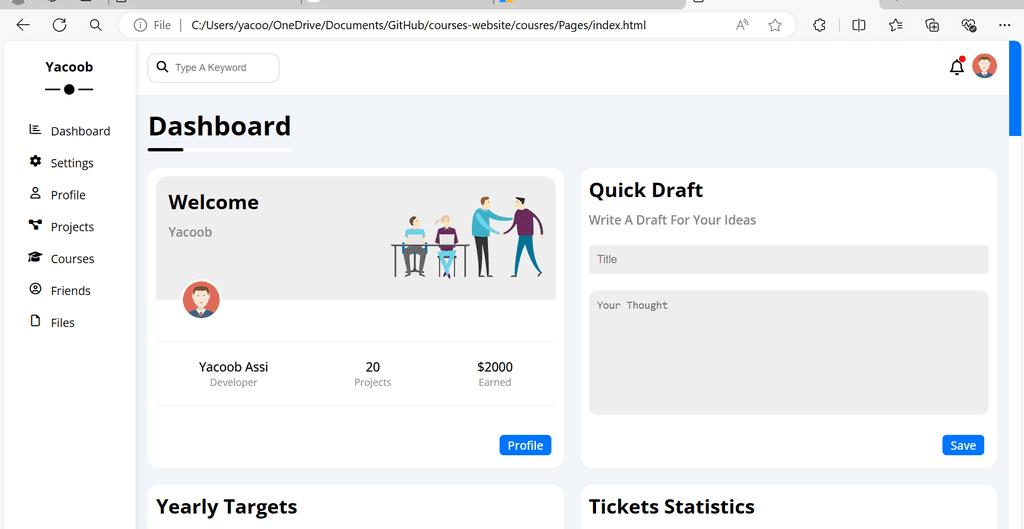Click the Dashboard page heading

[x=219, y=126]
